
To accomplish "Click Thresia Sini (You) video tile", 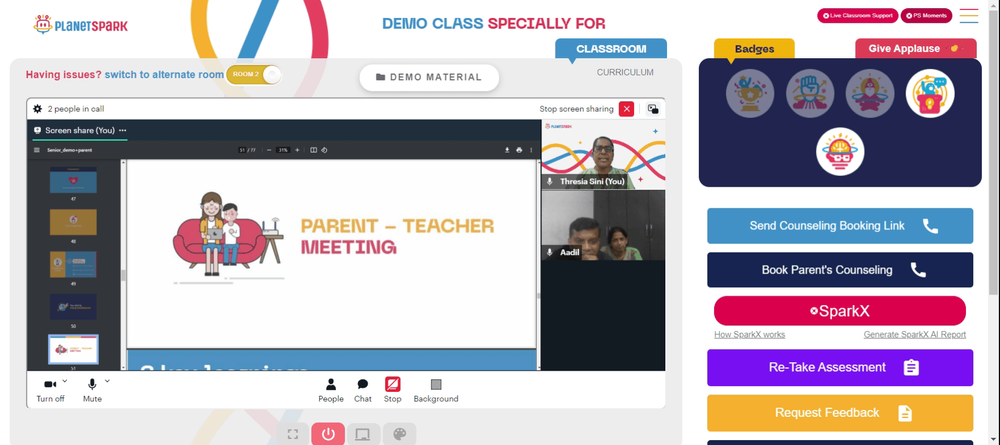I will point(603,155).
